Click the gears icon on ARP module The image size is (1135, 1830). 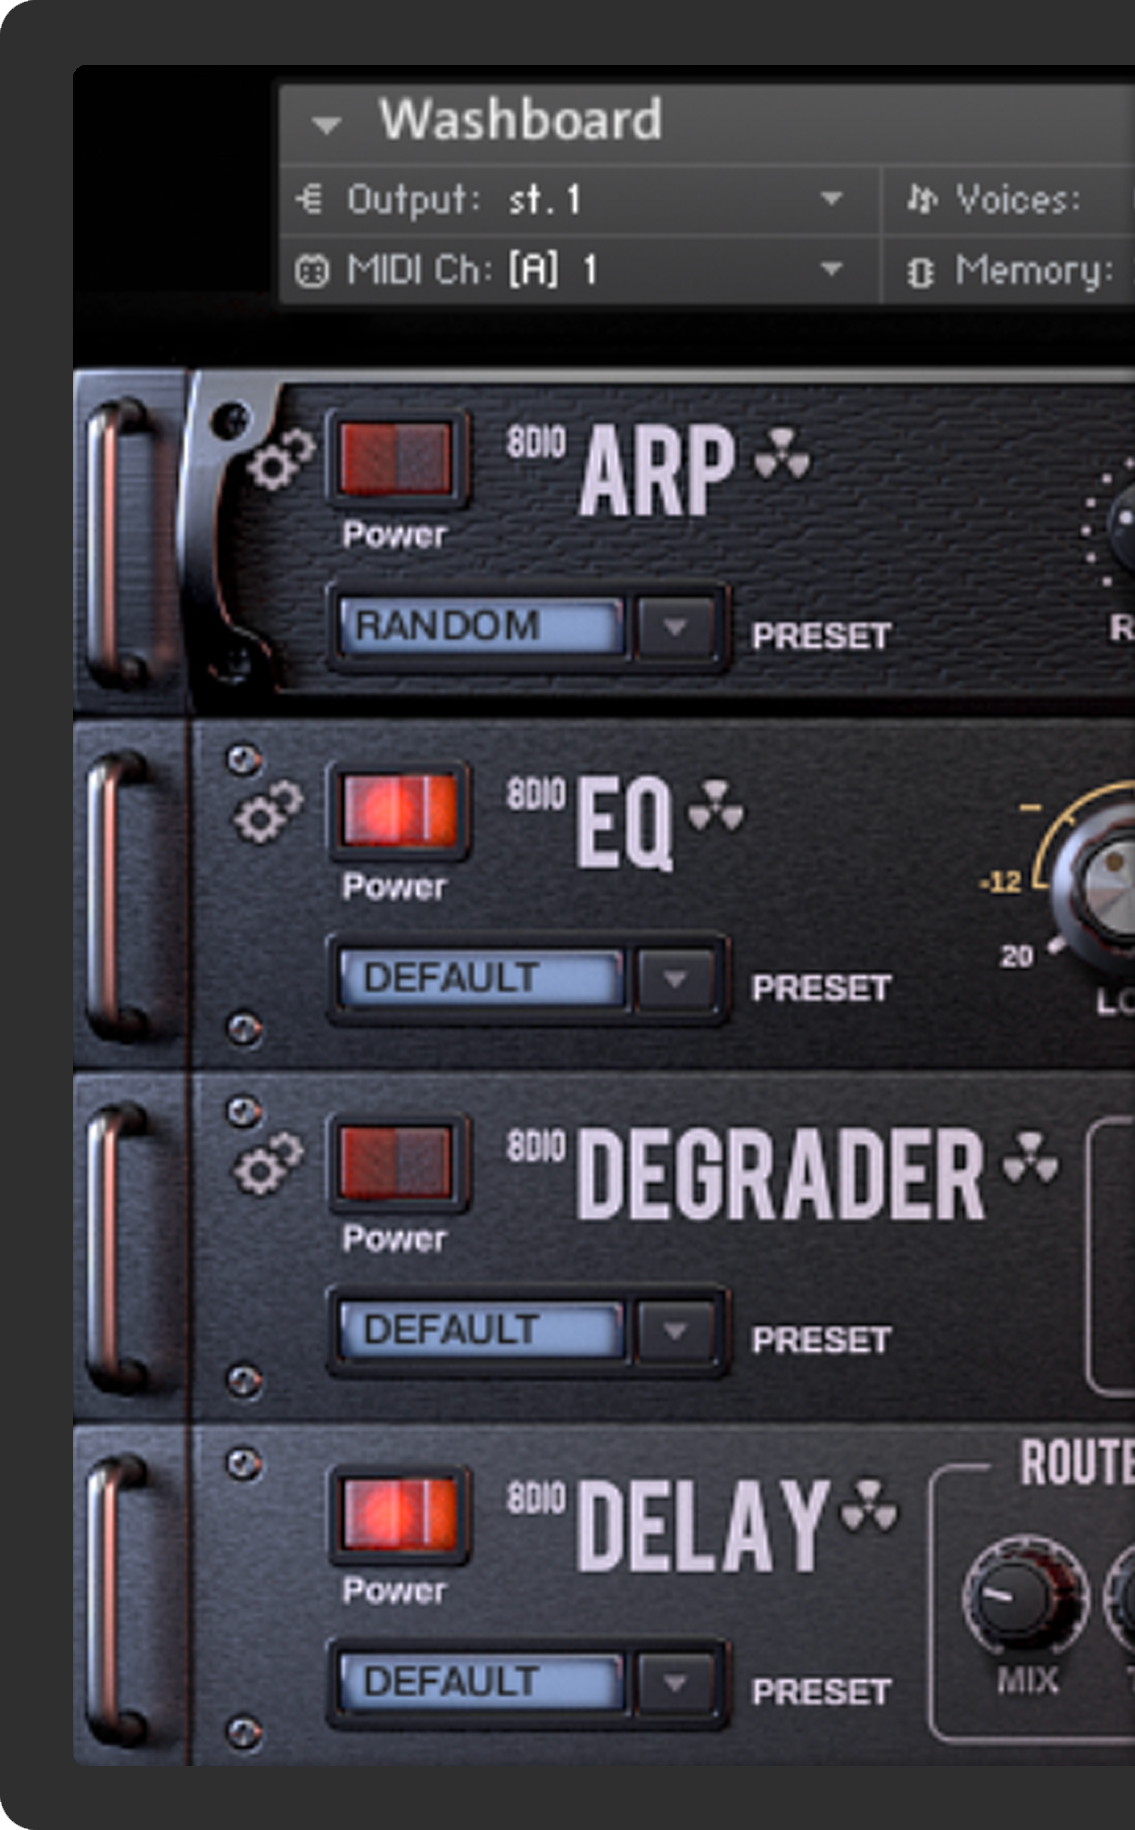click(x=280, y=459)
